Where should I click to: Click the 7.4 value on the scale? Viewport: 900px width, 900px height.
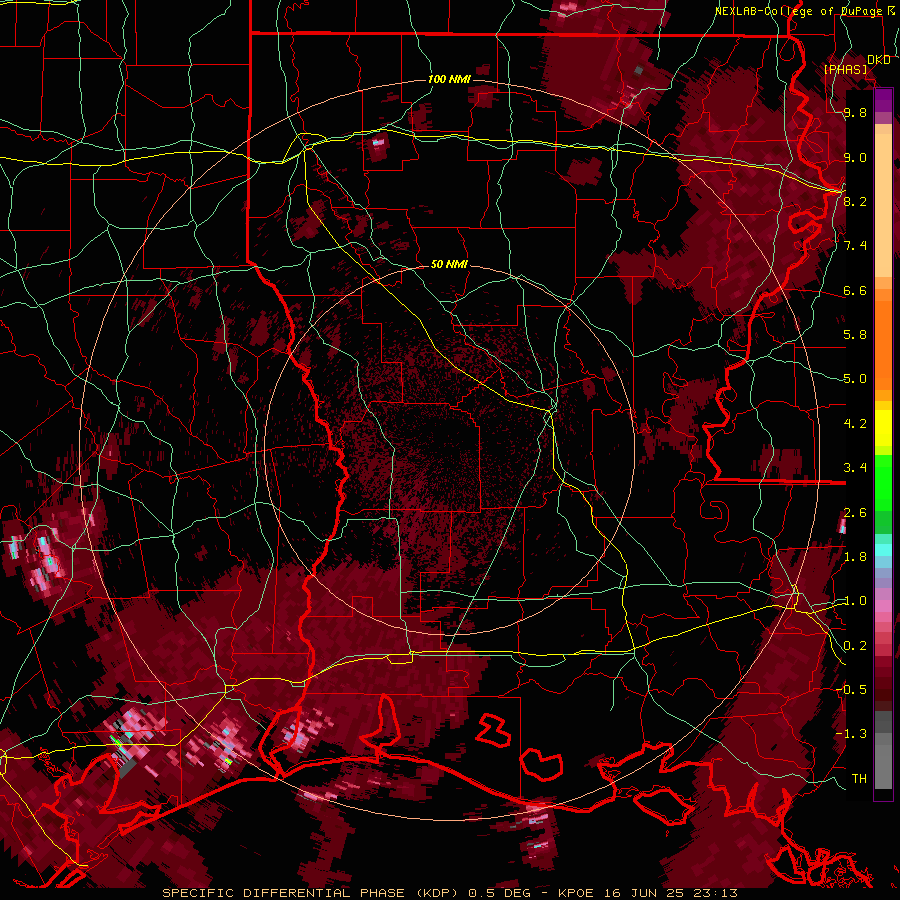pos(855,246)
